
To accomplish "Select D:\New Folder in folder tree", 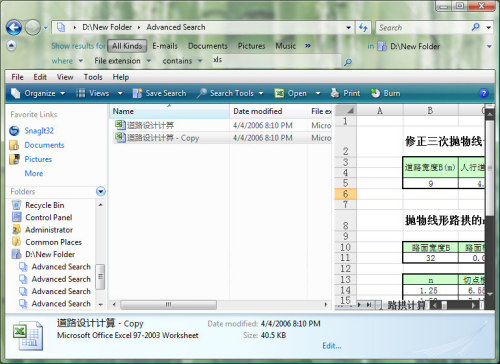I will tap(50, 254).
